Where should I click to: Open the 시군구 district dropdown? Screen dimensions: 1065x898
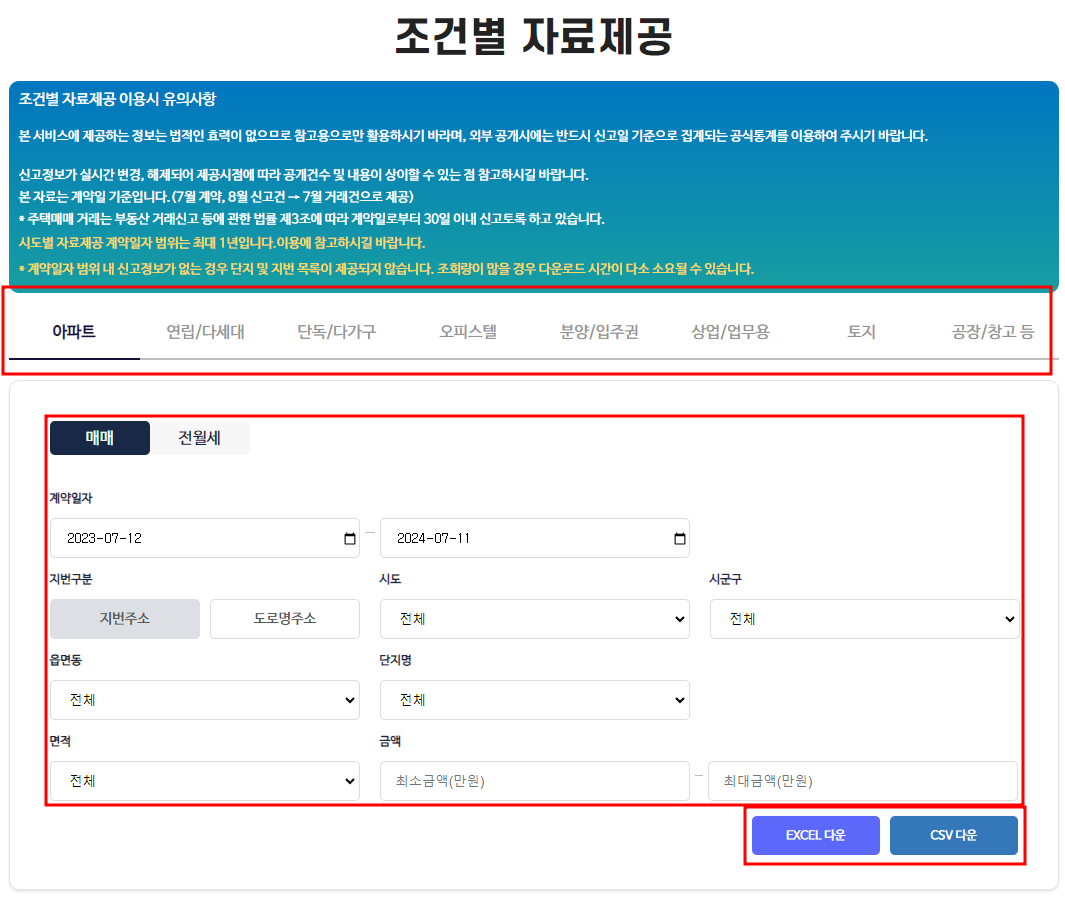point(864,618)
